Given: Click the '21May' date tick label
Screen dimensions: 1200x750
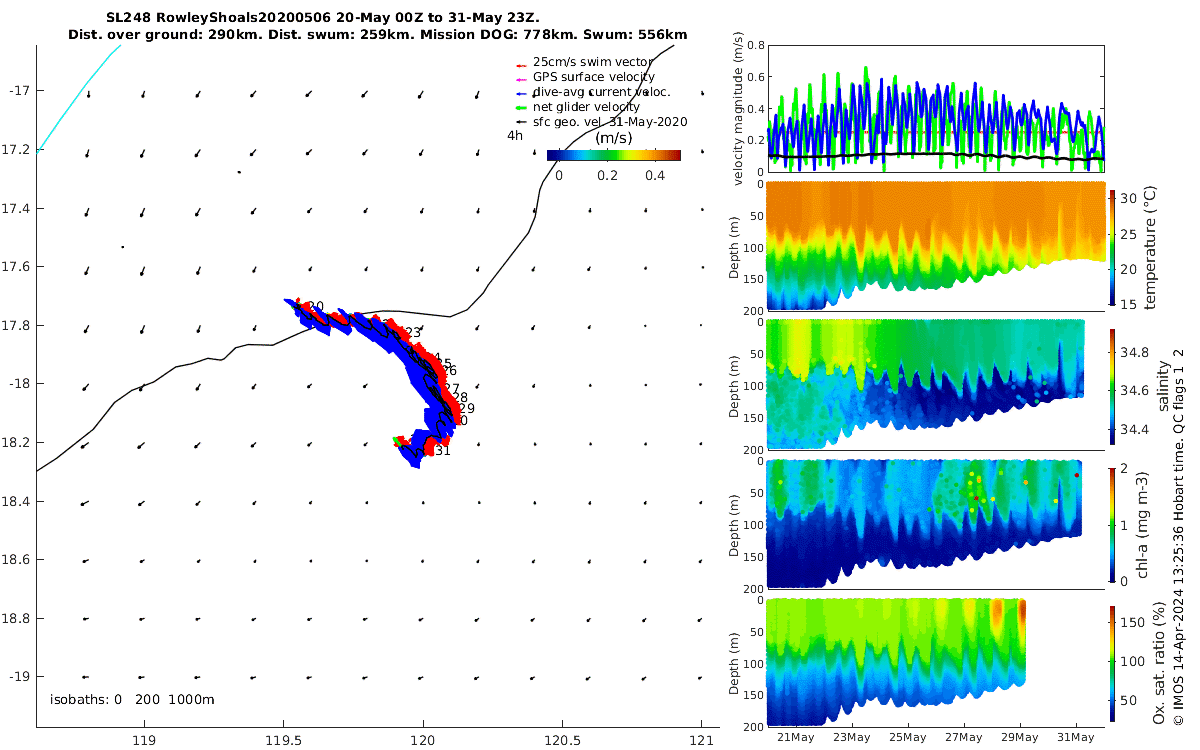Looking at the screenshot, I should (794, 737).
